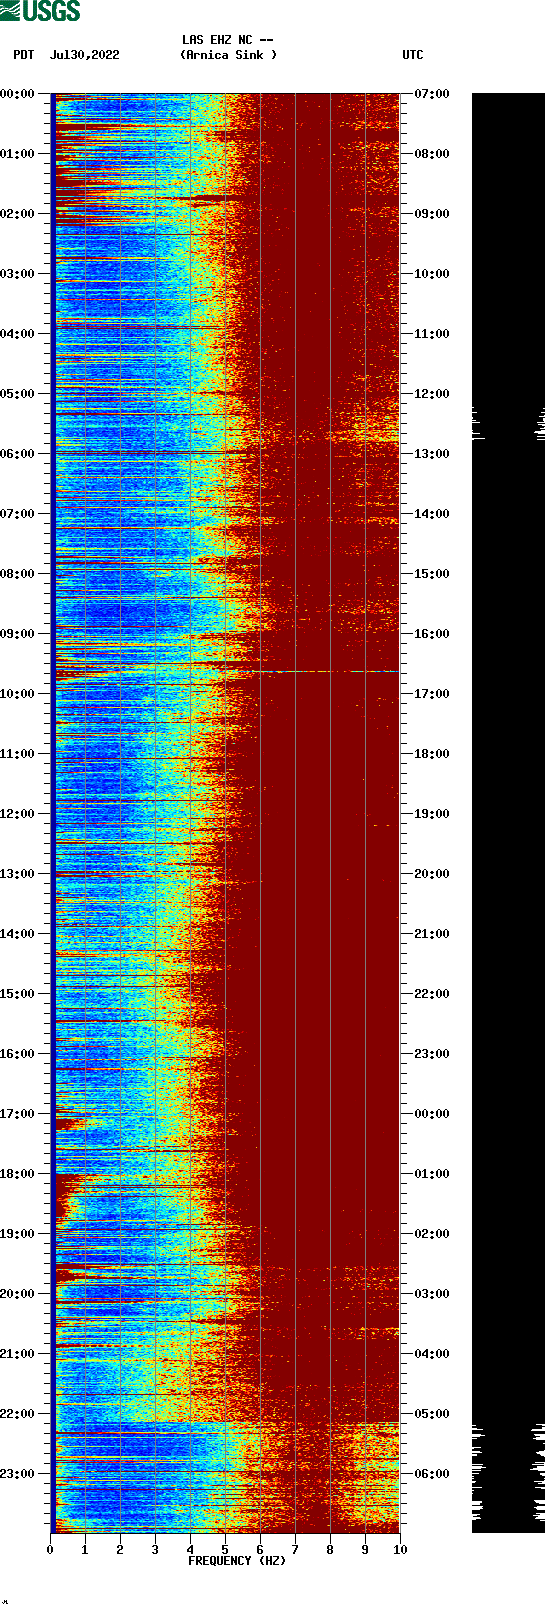This screenshot has width=552, height=1613.
Task: Click the 12:00 PDT time label
Action: tap(17, 814)
